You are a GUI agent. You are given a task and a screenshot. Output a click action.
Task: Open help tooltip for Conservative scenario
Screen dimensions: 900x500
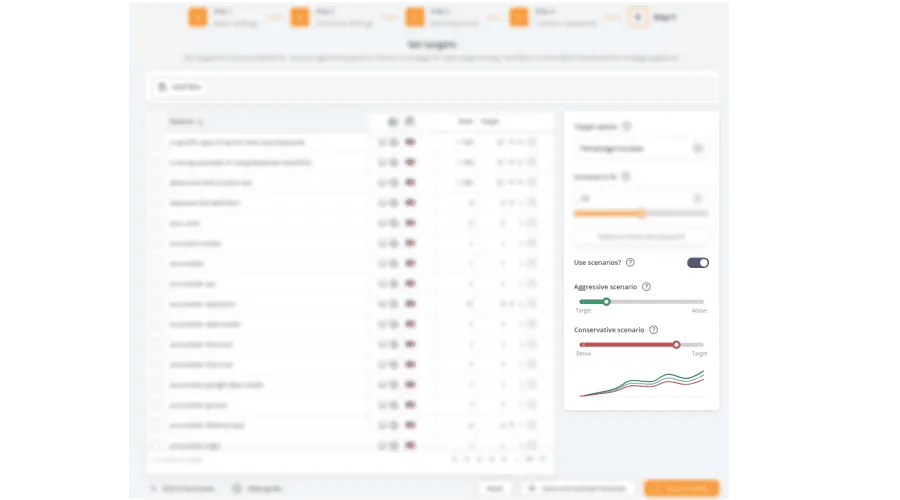coord(653,329)
